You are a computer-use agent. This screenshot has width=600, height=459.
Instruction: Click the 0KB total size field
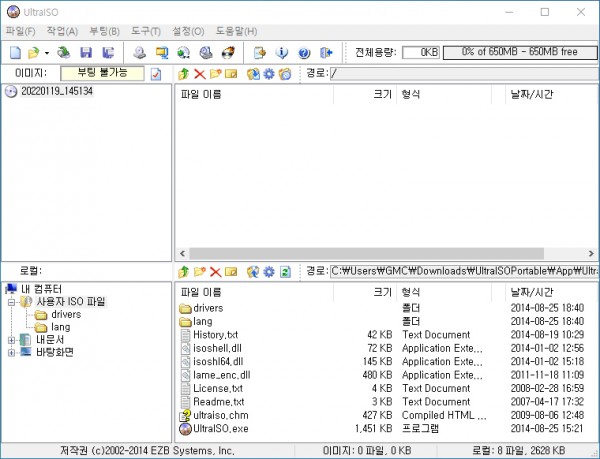pyautogui.click(x=421, y=52)
